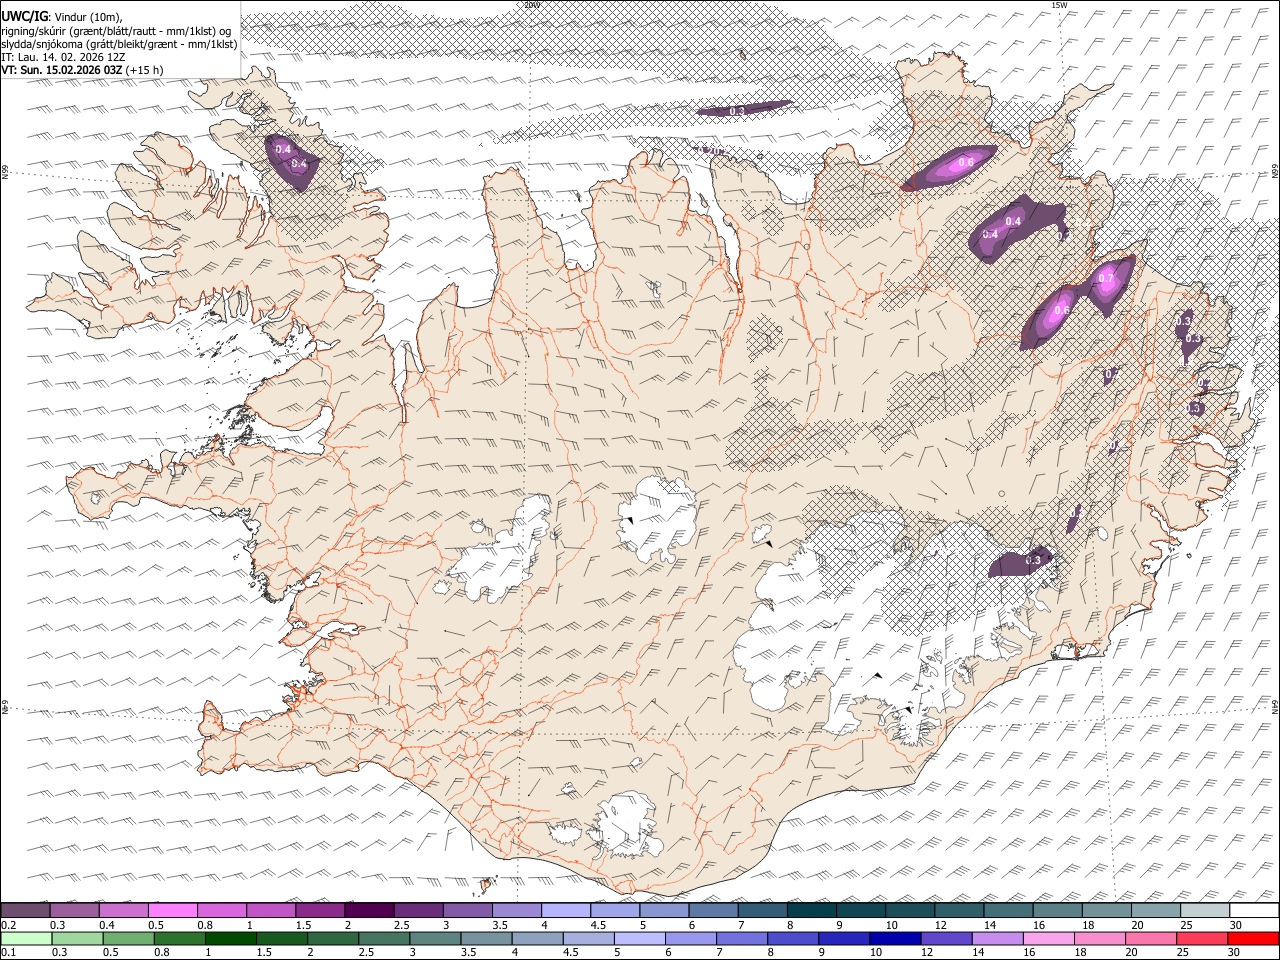
Task: Click the 0.1 palest green swatch in lower legend row
Action: click(26, 938)
